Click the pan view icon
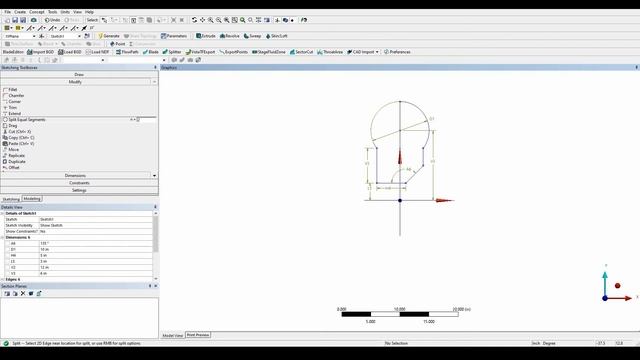Image resolution: width=640 pixels, height=360 pixels. (x=202, y=20)
